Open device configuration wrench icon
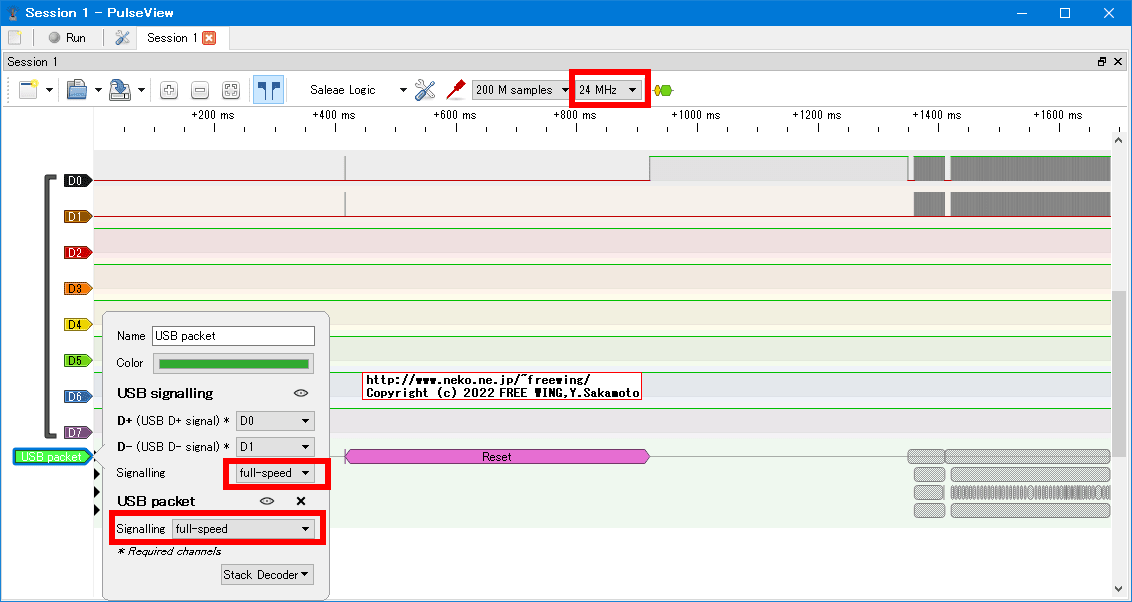The height and width of the screenshot is (602, 1132). point(425,90)
